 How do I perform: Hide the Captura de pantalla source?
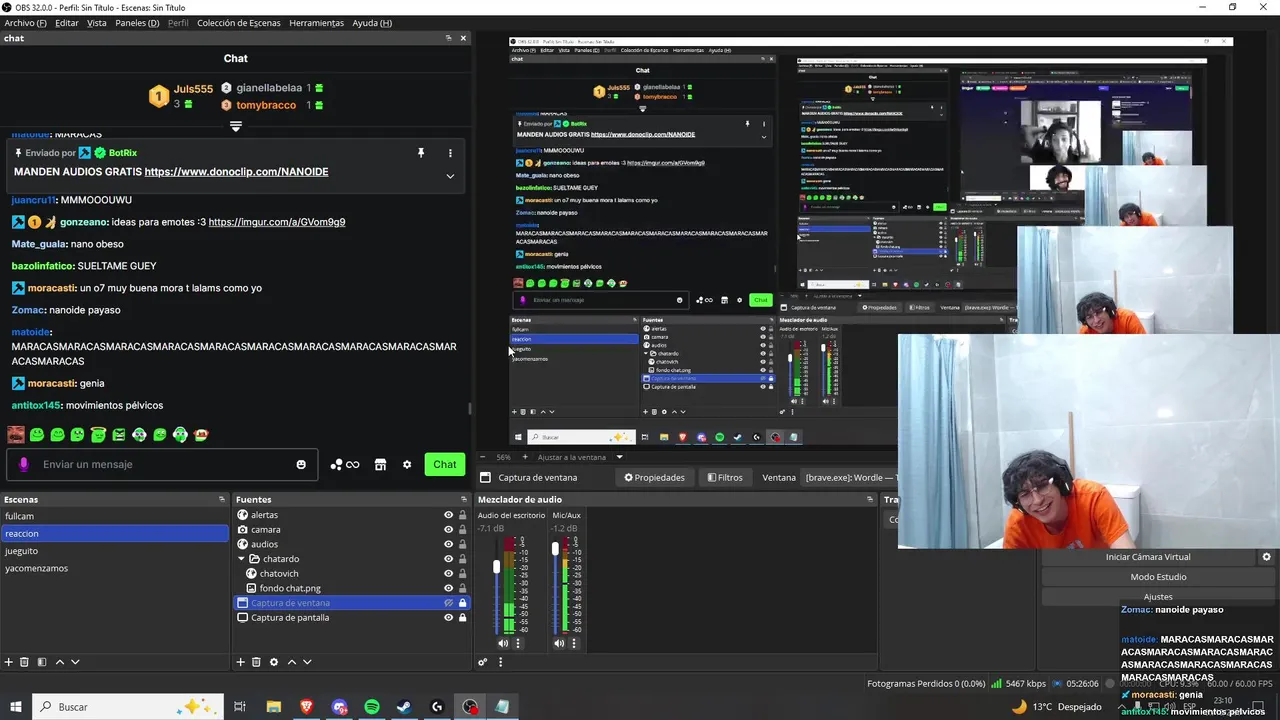pyautogui.click(x=448, y=618)
